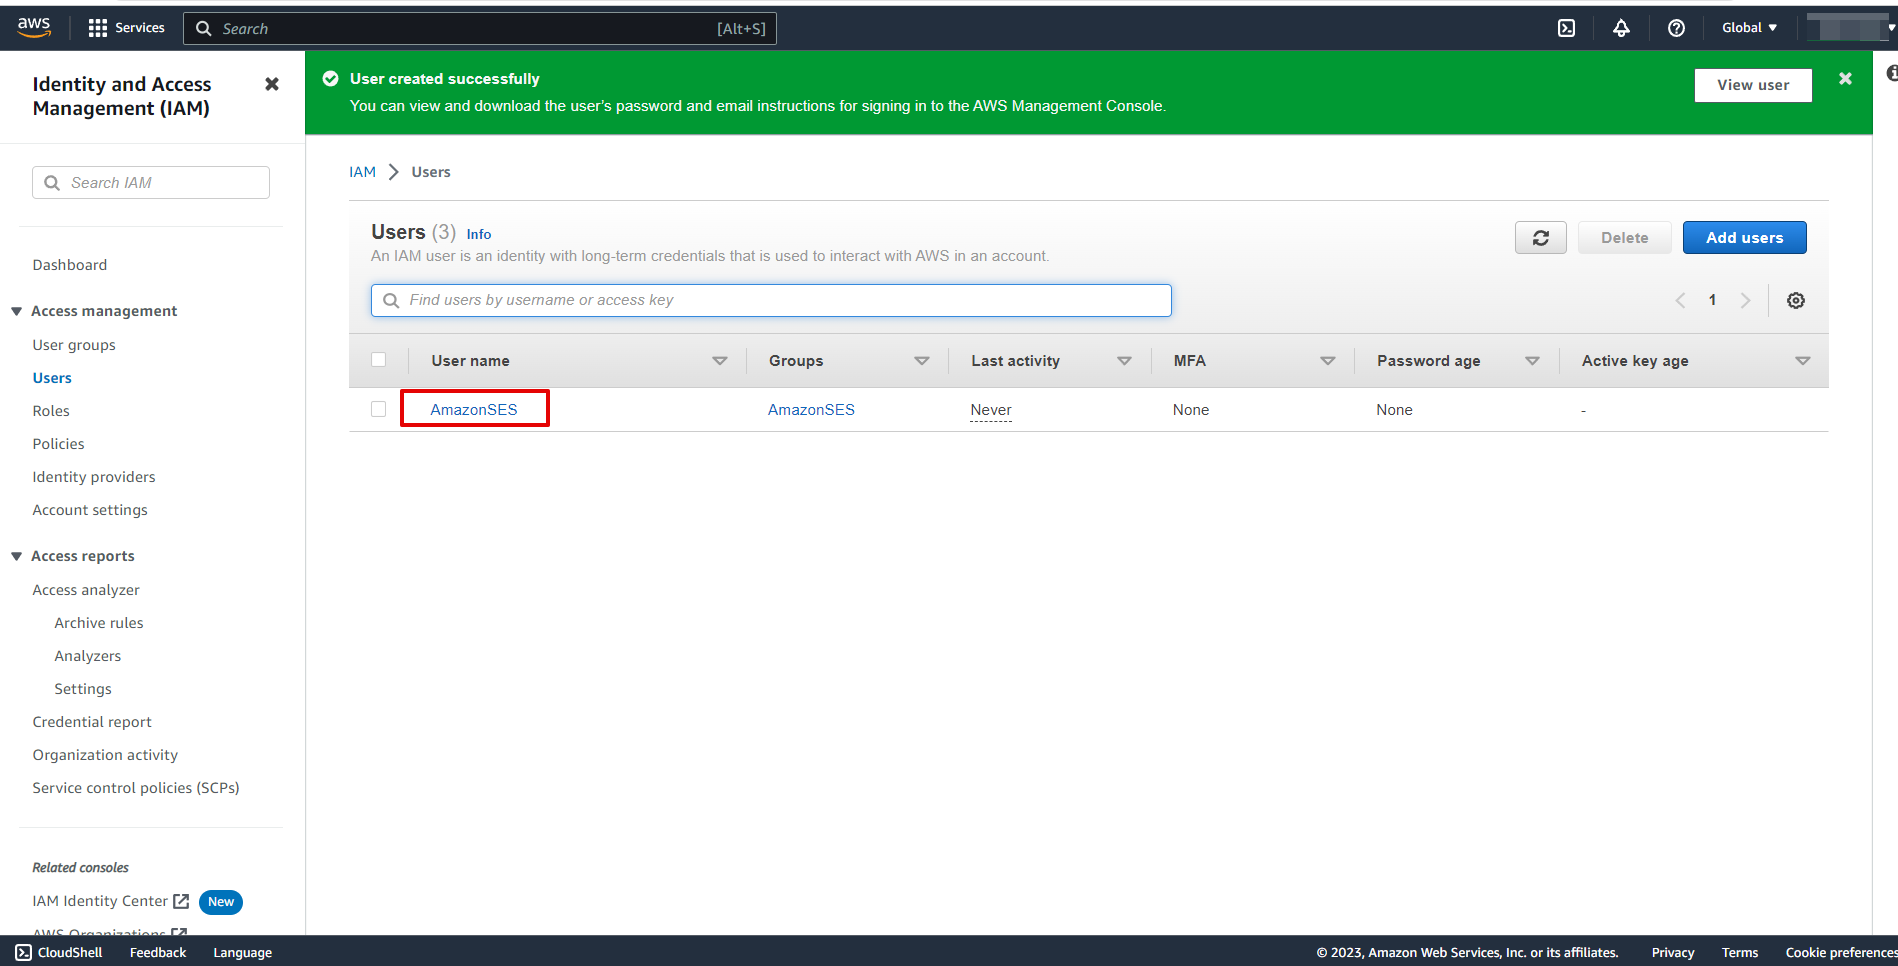Click Feedback in the footer

click(158, 952)
